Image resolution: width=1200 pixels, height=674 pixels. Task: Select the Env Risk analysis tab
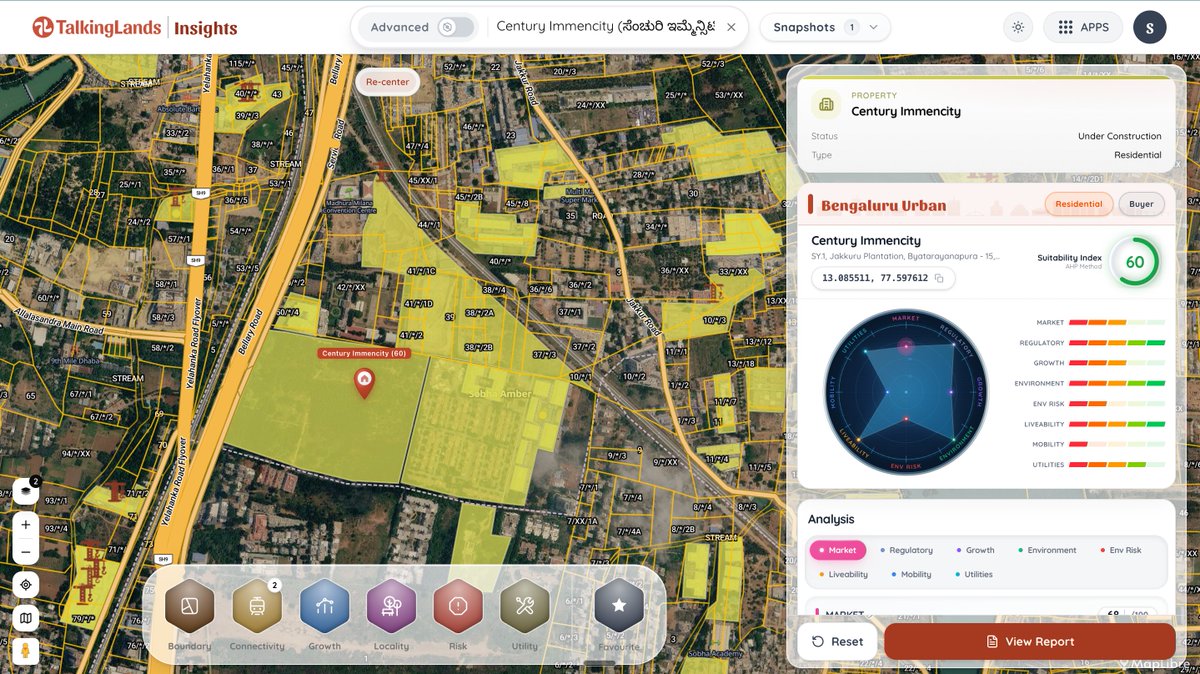click(1120, 550)
